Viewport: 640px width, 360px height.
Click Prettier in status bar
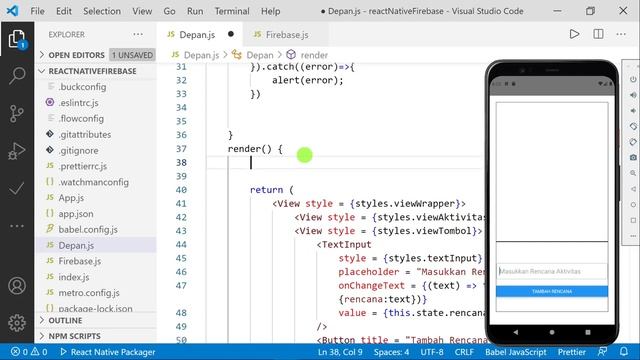click(571, 352)
